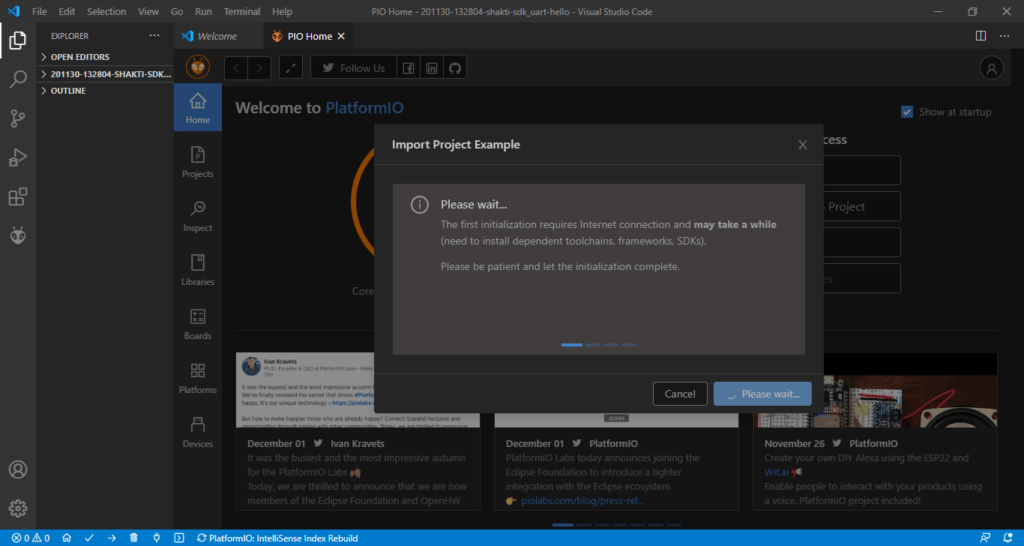Expand the Outline section

coord(104,91)
